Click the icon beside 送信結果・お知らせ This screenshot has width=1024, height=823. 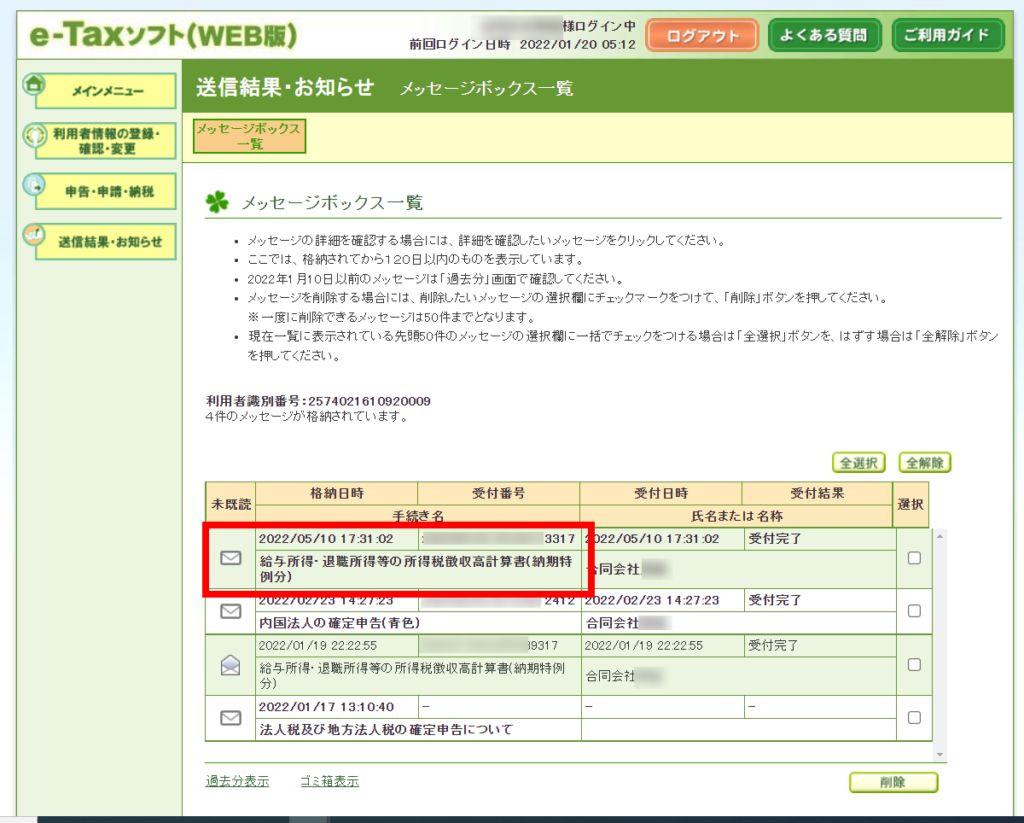click(34, 235)
